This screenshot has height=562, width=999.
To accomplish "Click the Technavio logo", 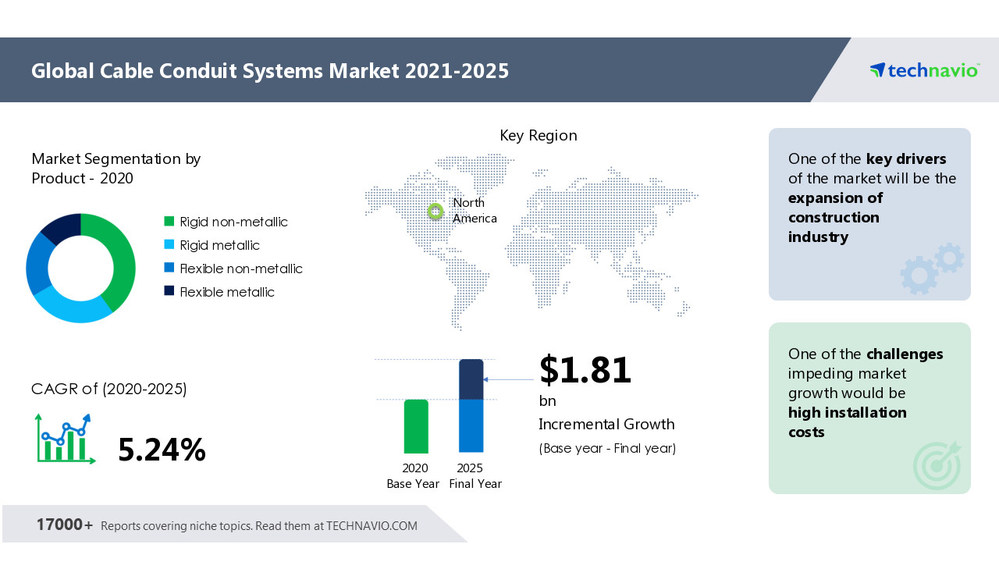I will [x=923, y=70].
